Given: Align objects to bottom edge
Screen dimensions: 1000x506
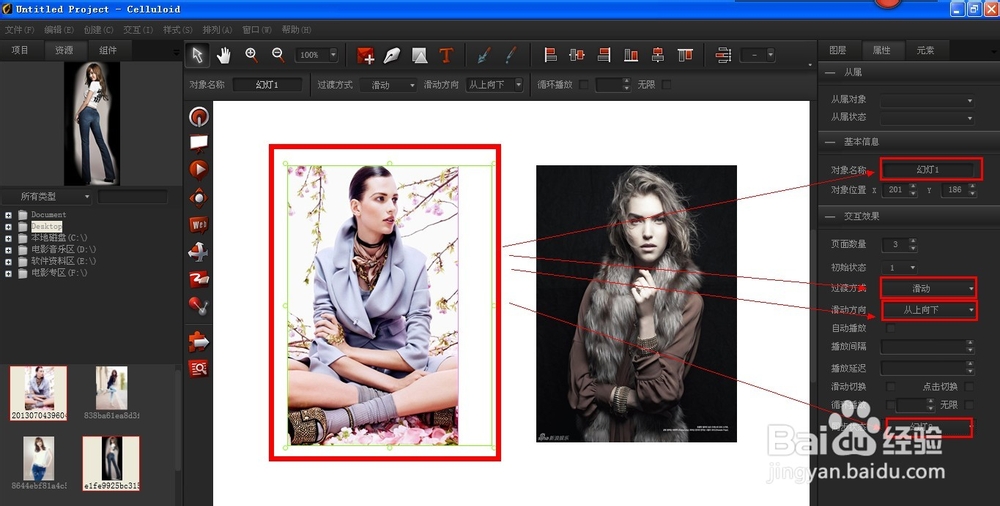Looking at the screenshot, I should click(x=631, y=56).
